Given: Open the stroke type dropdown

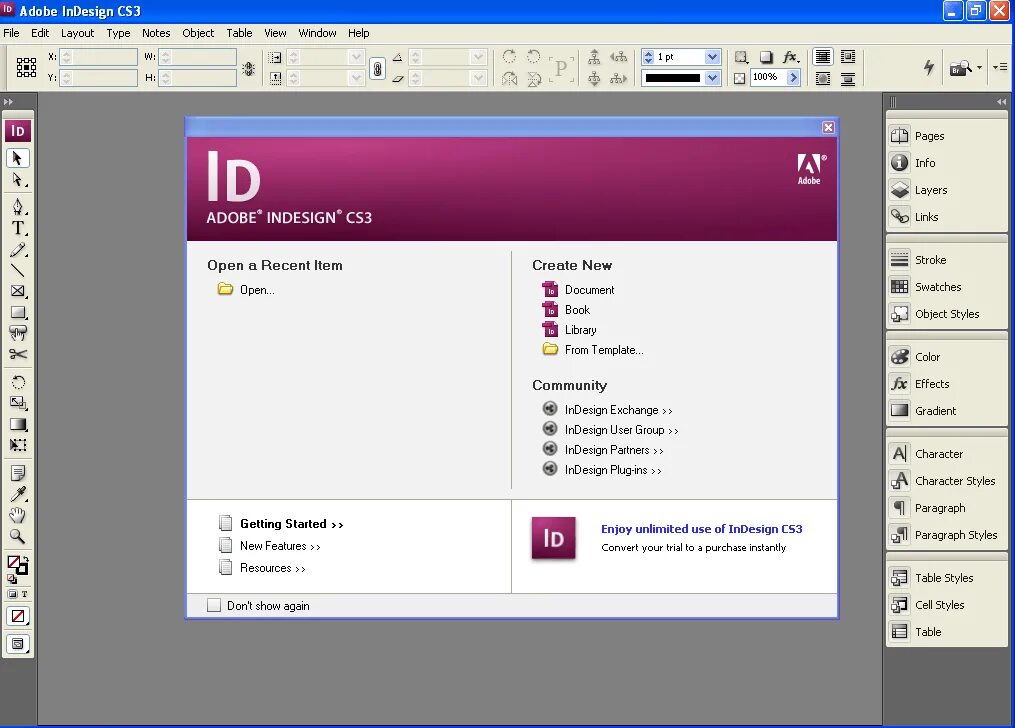Looking at the screenshot, I should pyautogui.click(x=712, y=78).
